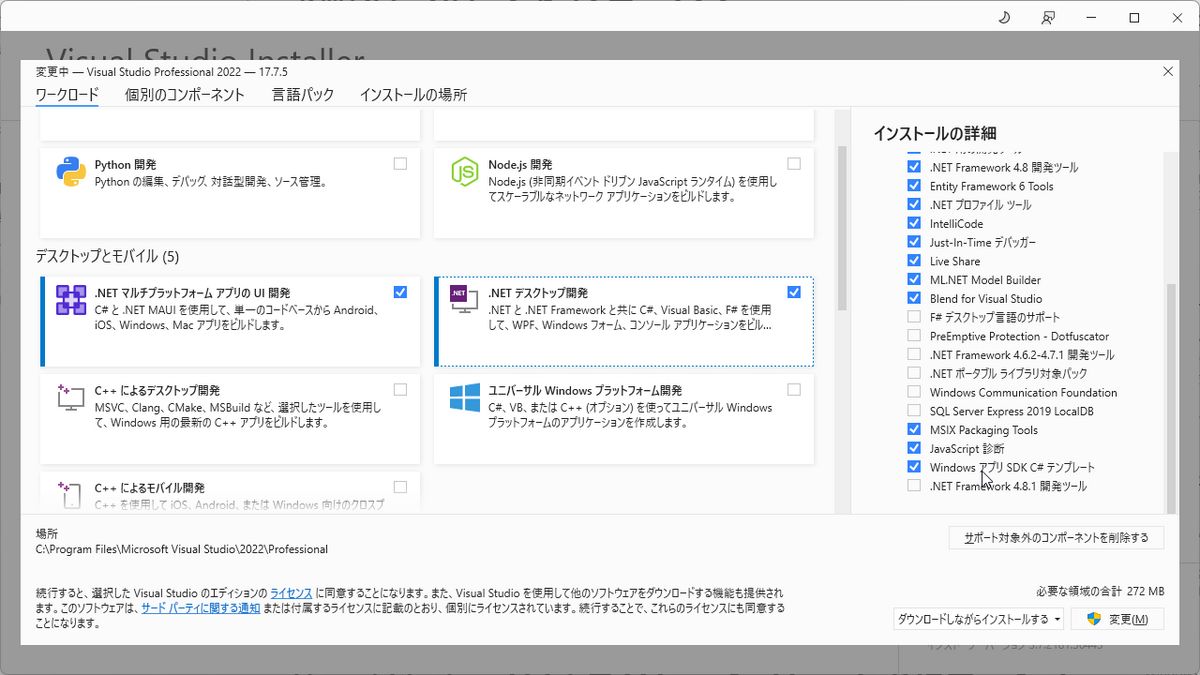The height and width of the screenshot is (675, 1200).
Task: Check ユニバーサル Windows プラットフォーム開発 checkbox
Action: tap(794, 389)
